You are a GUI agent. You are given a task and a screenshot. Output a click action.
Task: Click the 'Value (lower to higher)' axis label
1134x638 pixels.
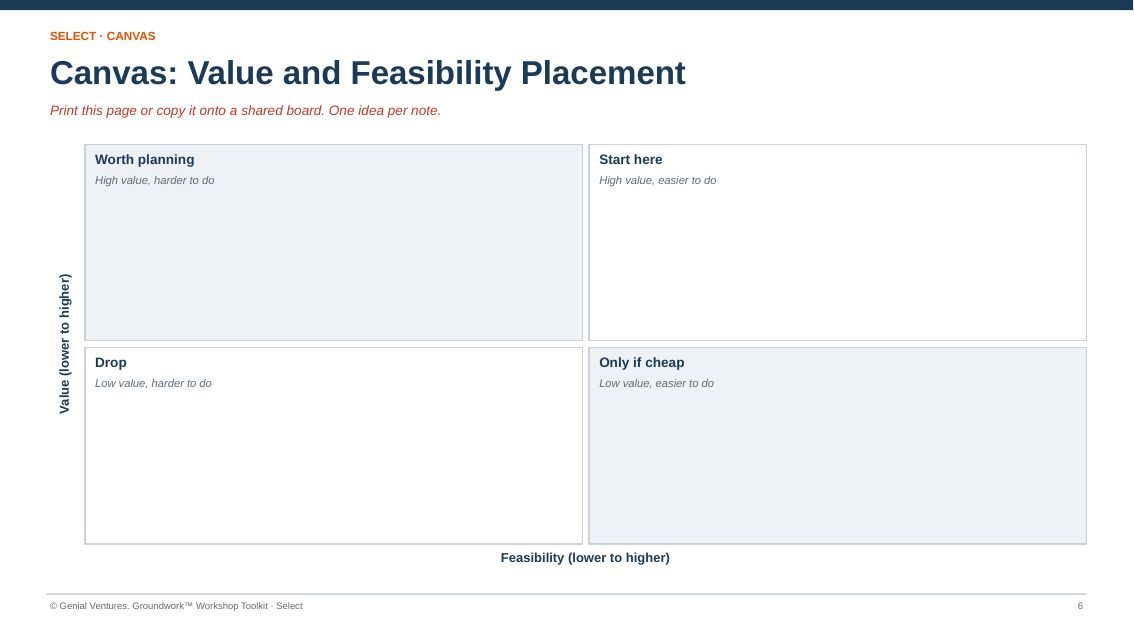(x=64, y=344)
